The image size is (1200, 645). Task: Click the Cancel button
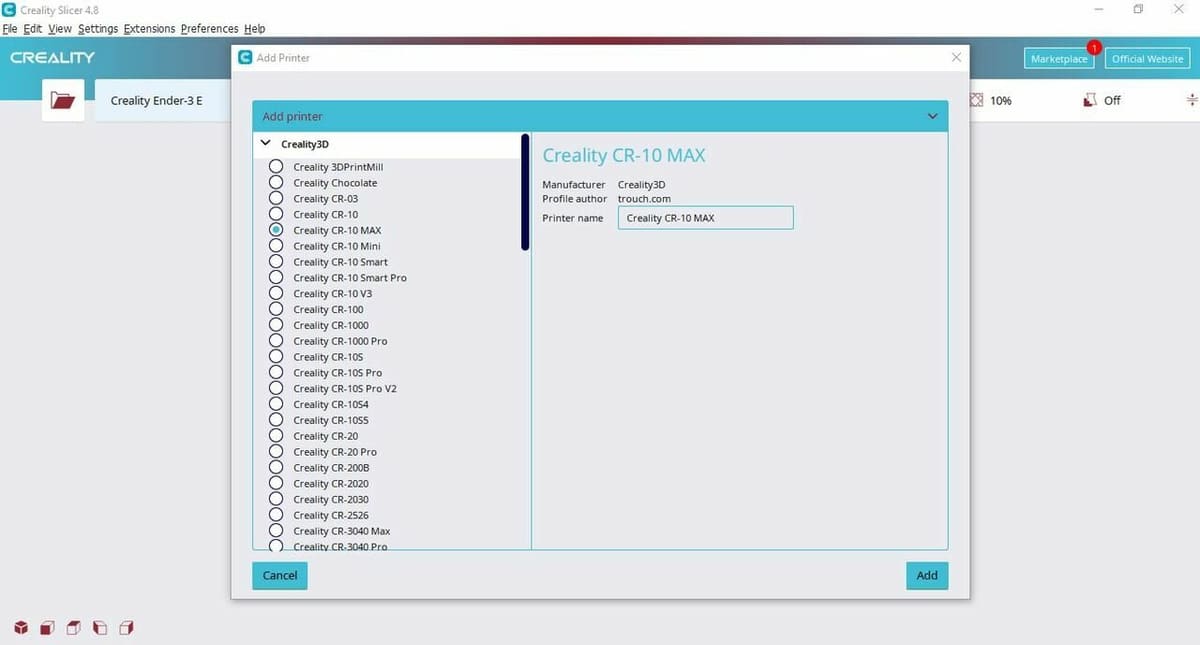pyautogui.click(x=280, y=575)
